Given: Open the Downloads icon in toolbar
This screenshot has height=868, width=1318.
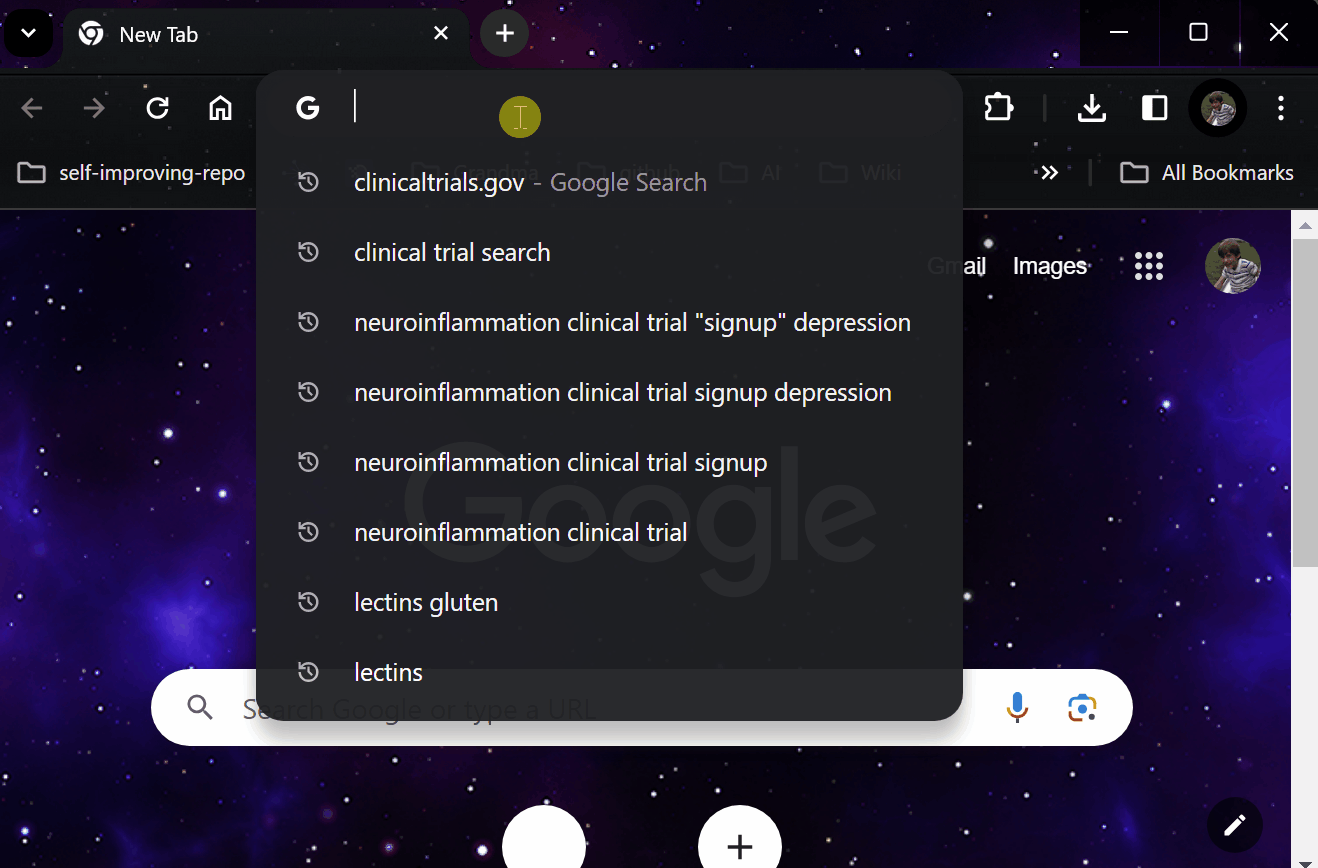Looking at the screenshot, I should click(x=1092, y=108).
